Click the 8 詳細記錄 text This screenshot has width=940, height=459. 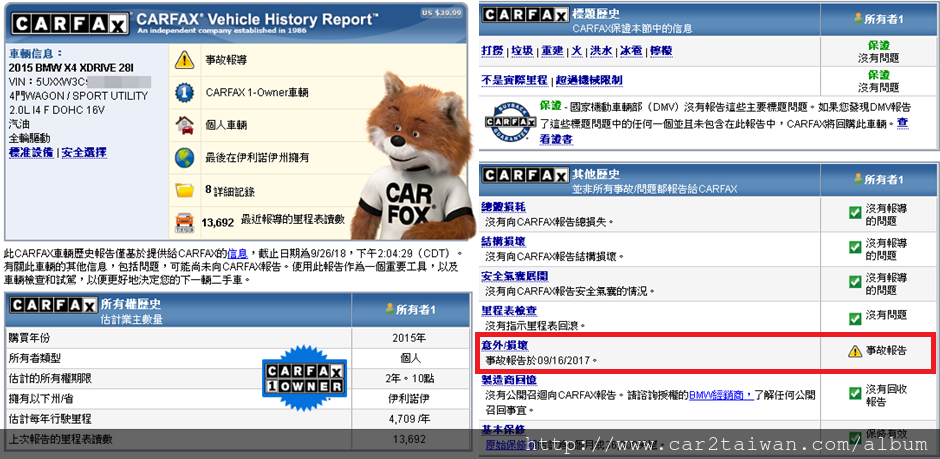(230, 191)
